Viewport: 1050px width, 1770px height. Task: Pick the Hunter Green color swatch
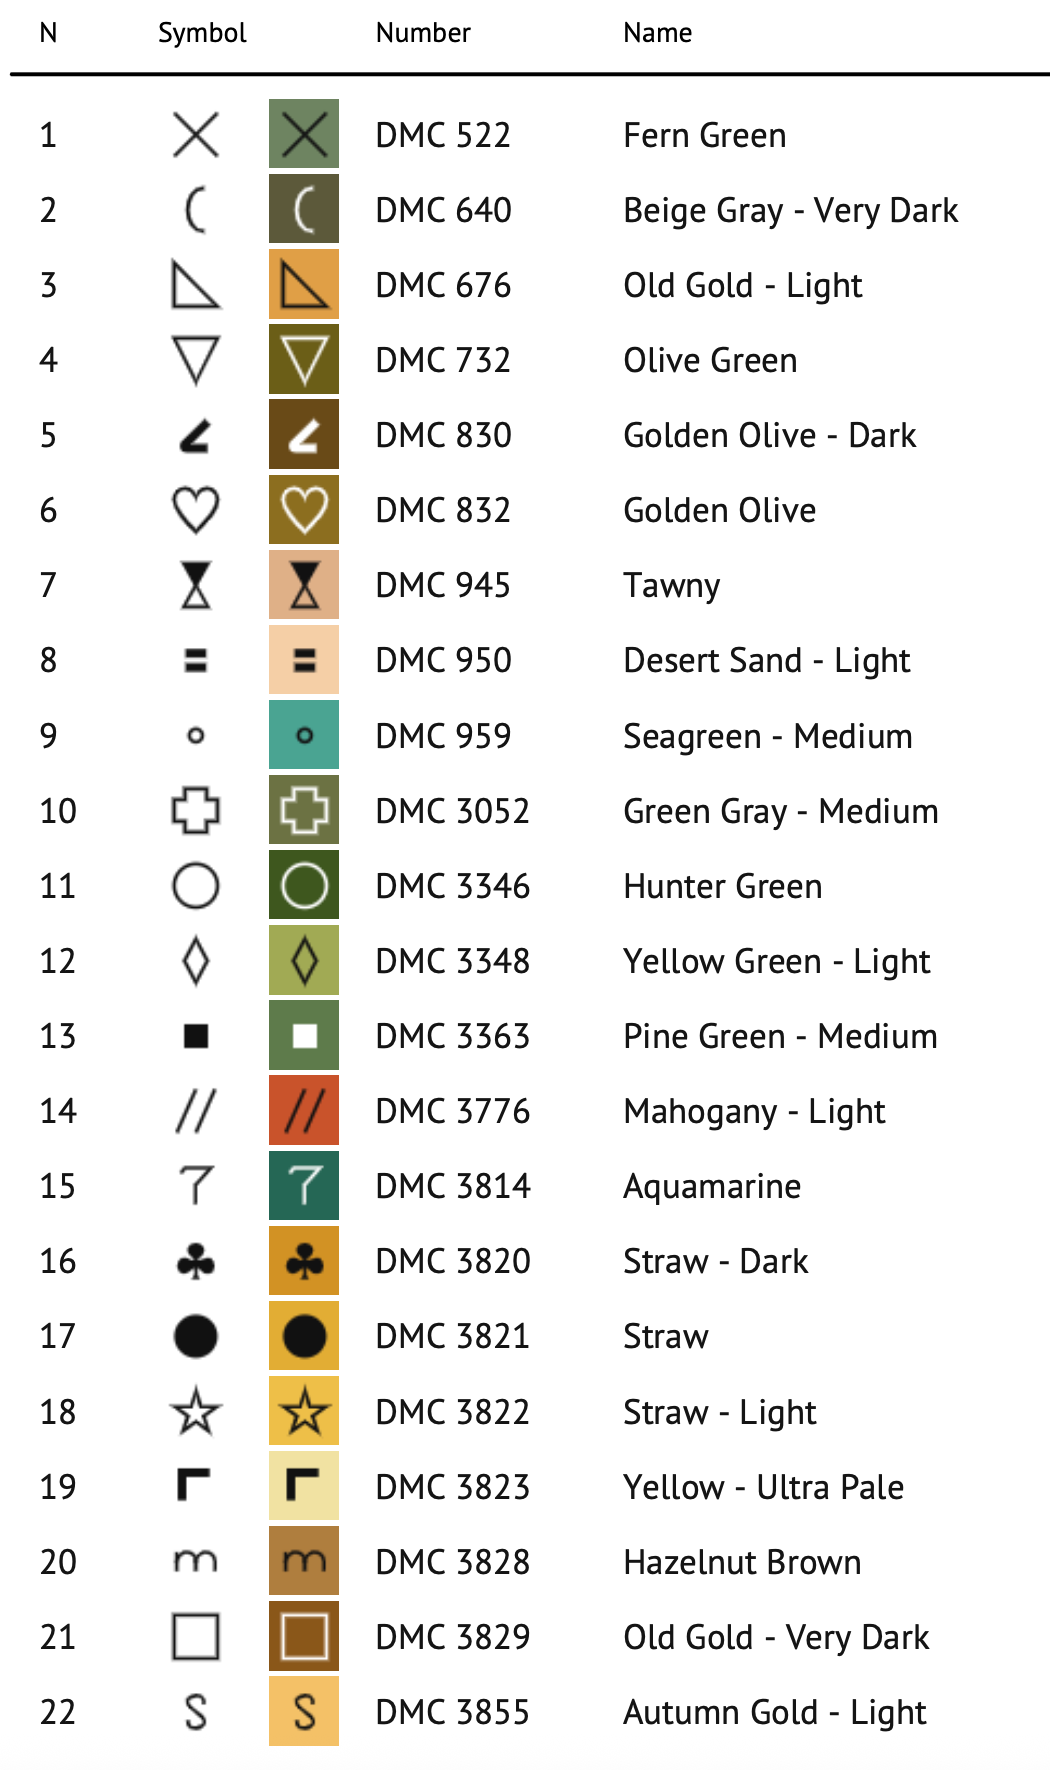click(304, 886)
